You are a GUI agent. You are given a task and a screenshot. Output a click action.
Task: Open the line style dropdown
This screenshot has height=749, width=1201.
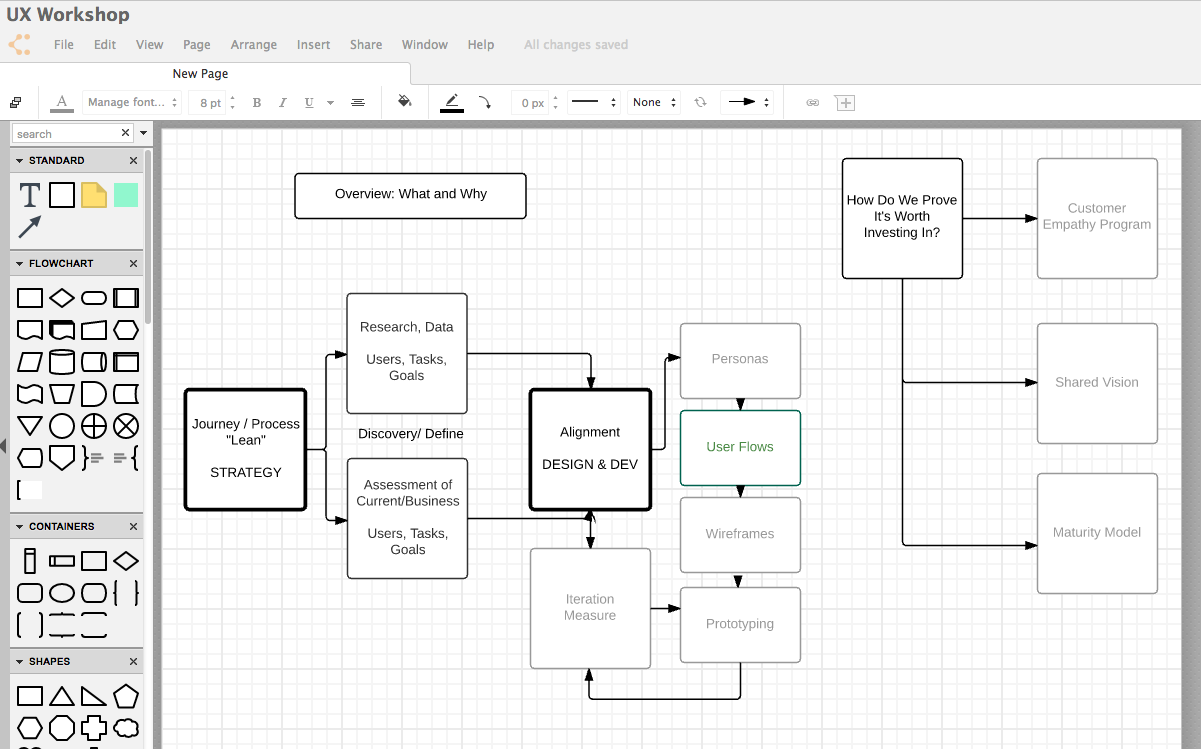[593, 102]
